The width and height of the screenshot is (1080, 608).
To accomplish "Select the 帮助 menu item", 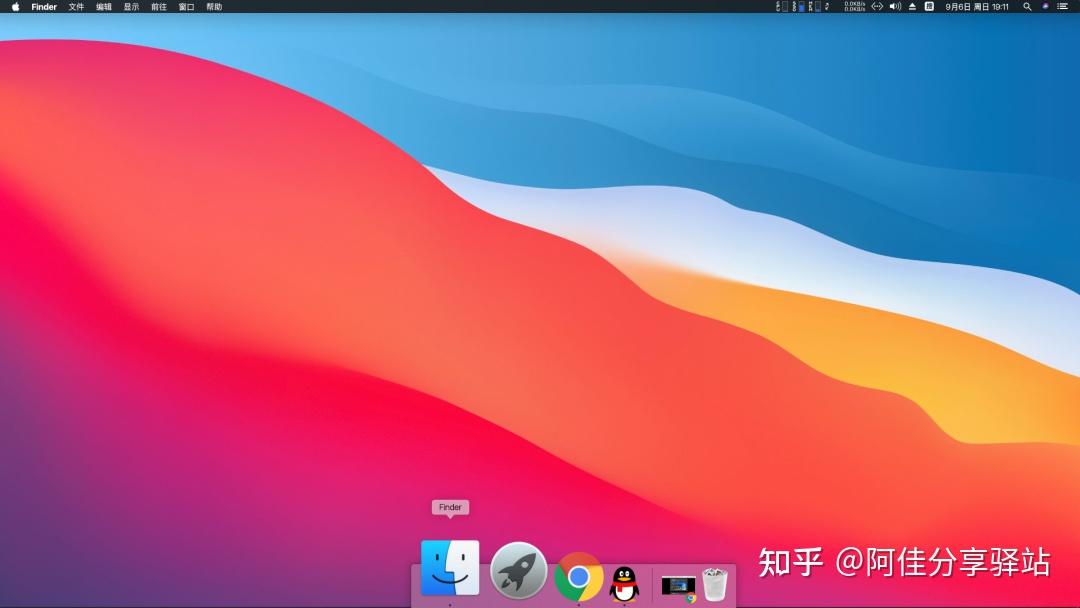I will [212, 6].
